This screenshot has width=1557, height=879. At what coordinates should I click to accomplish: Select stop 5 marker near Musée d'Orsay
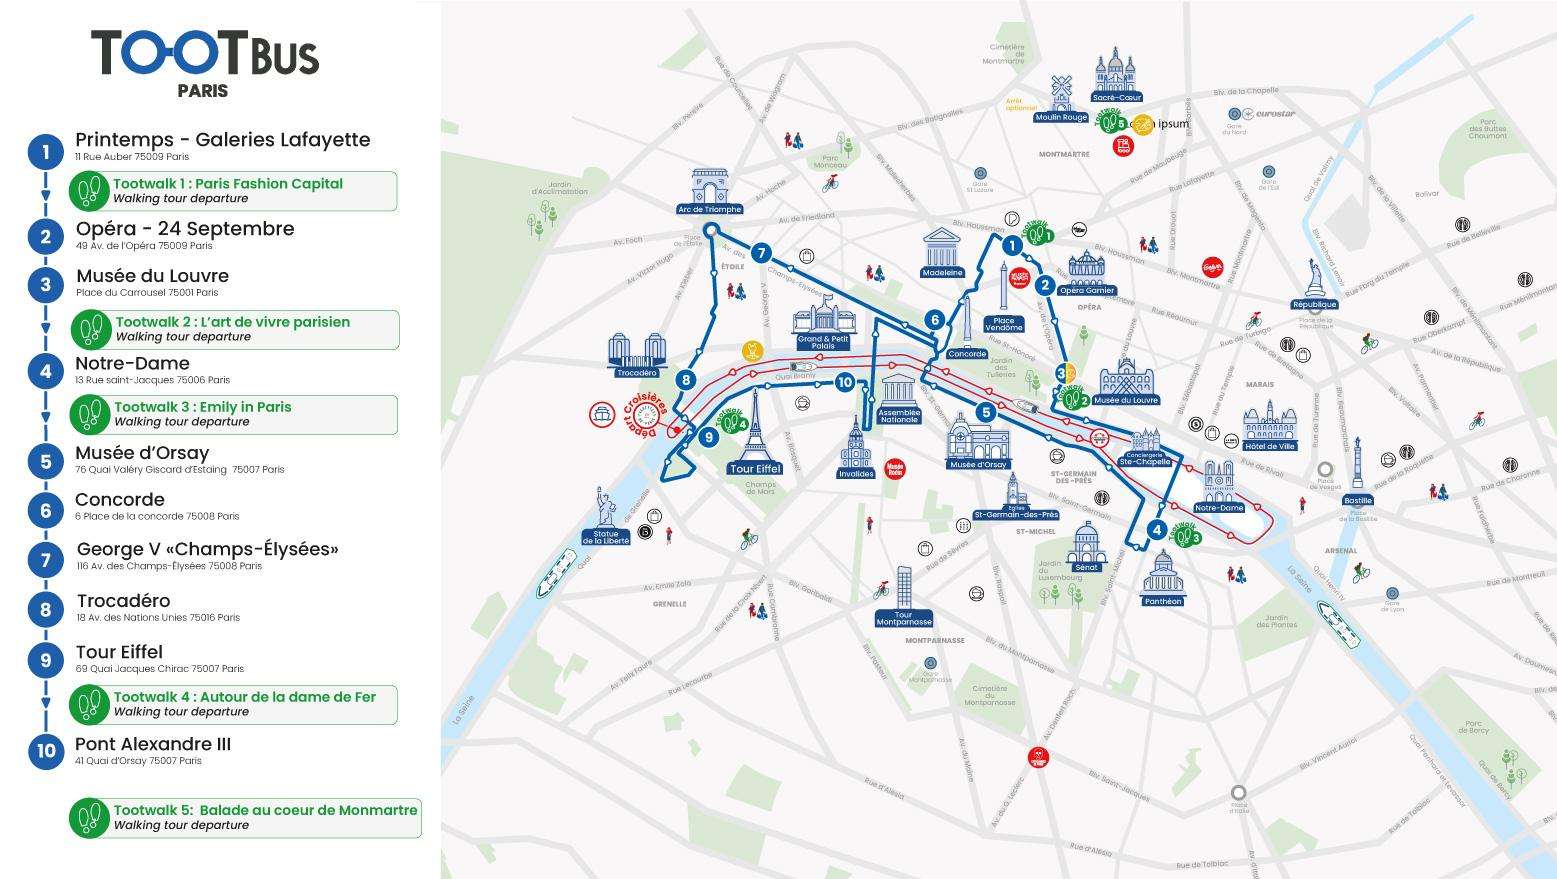pos(986,412)
